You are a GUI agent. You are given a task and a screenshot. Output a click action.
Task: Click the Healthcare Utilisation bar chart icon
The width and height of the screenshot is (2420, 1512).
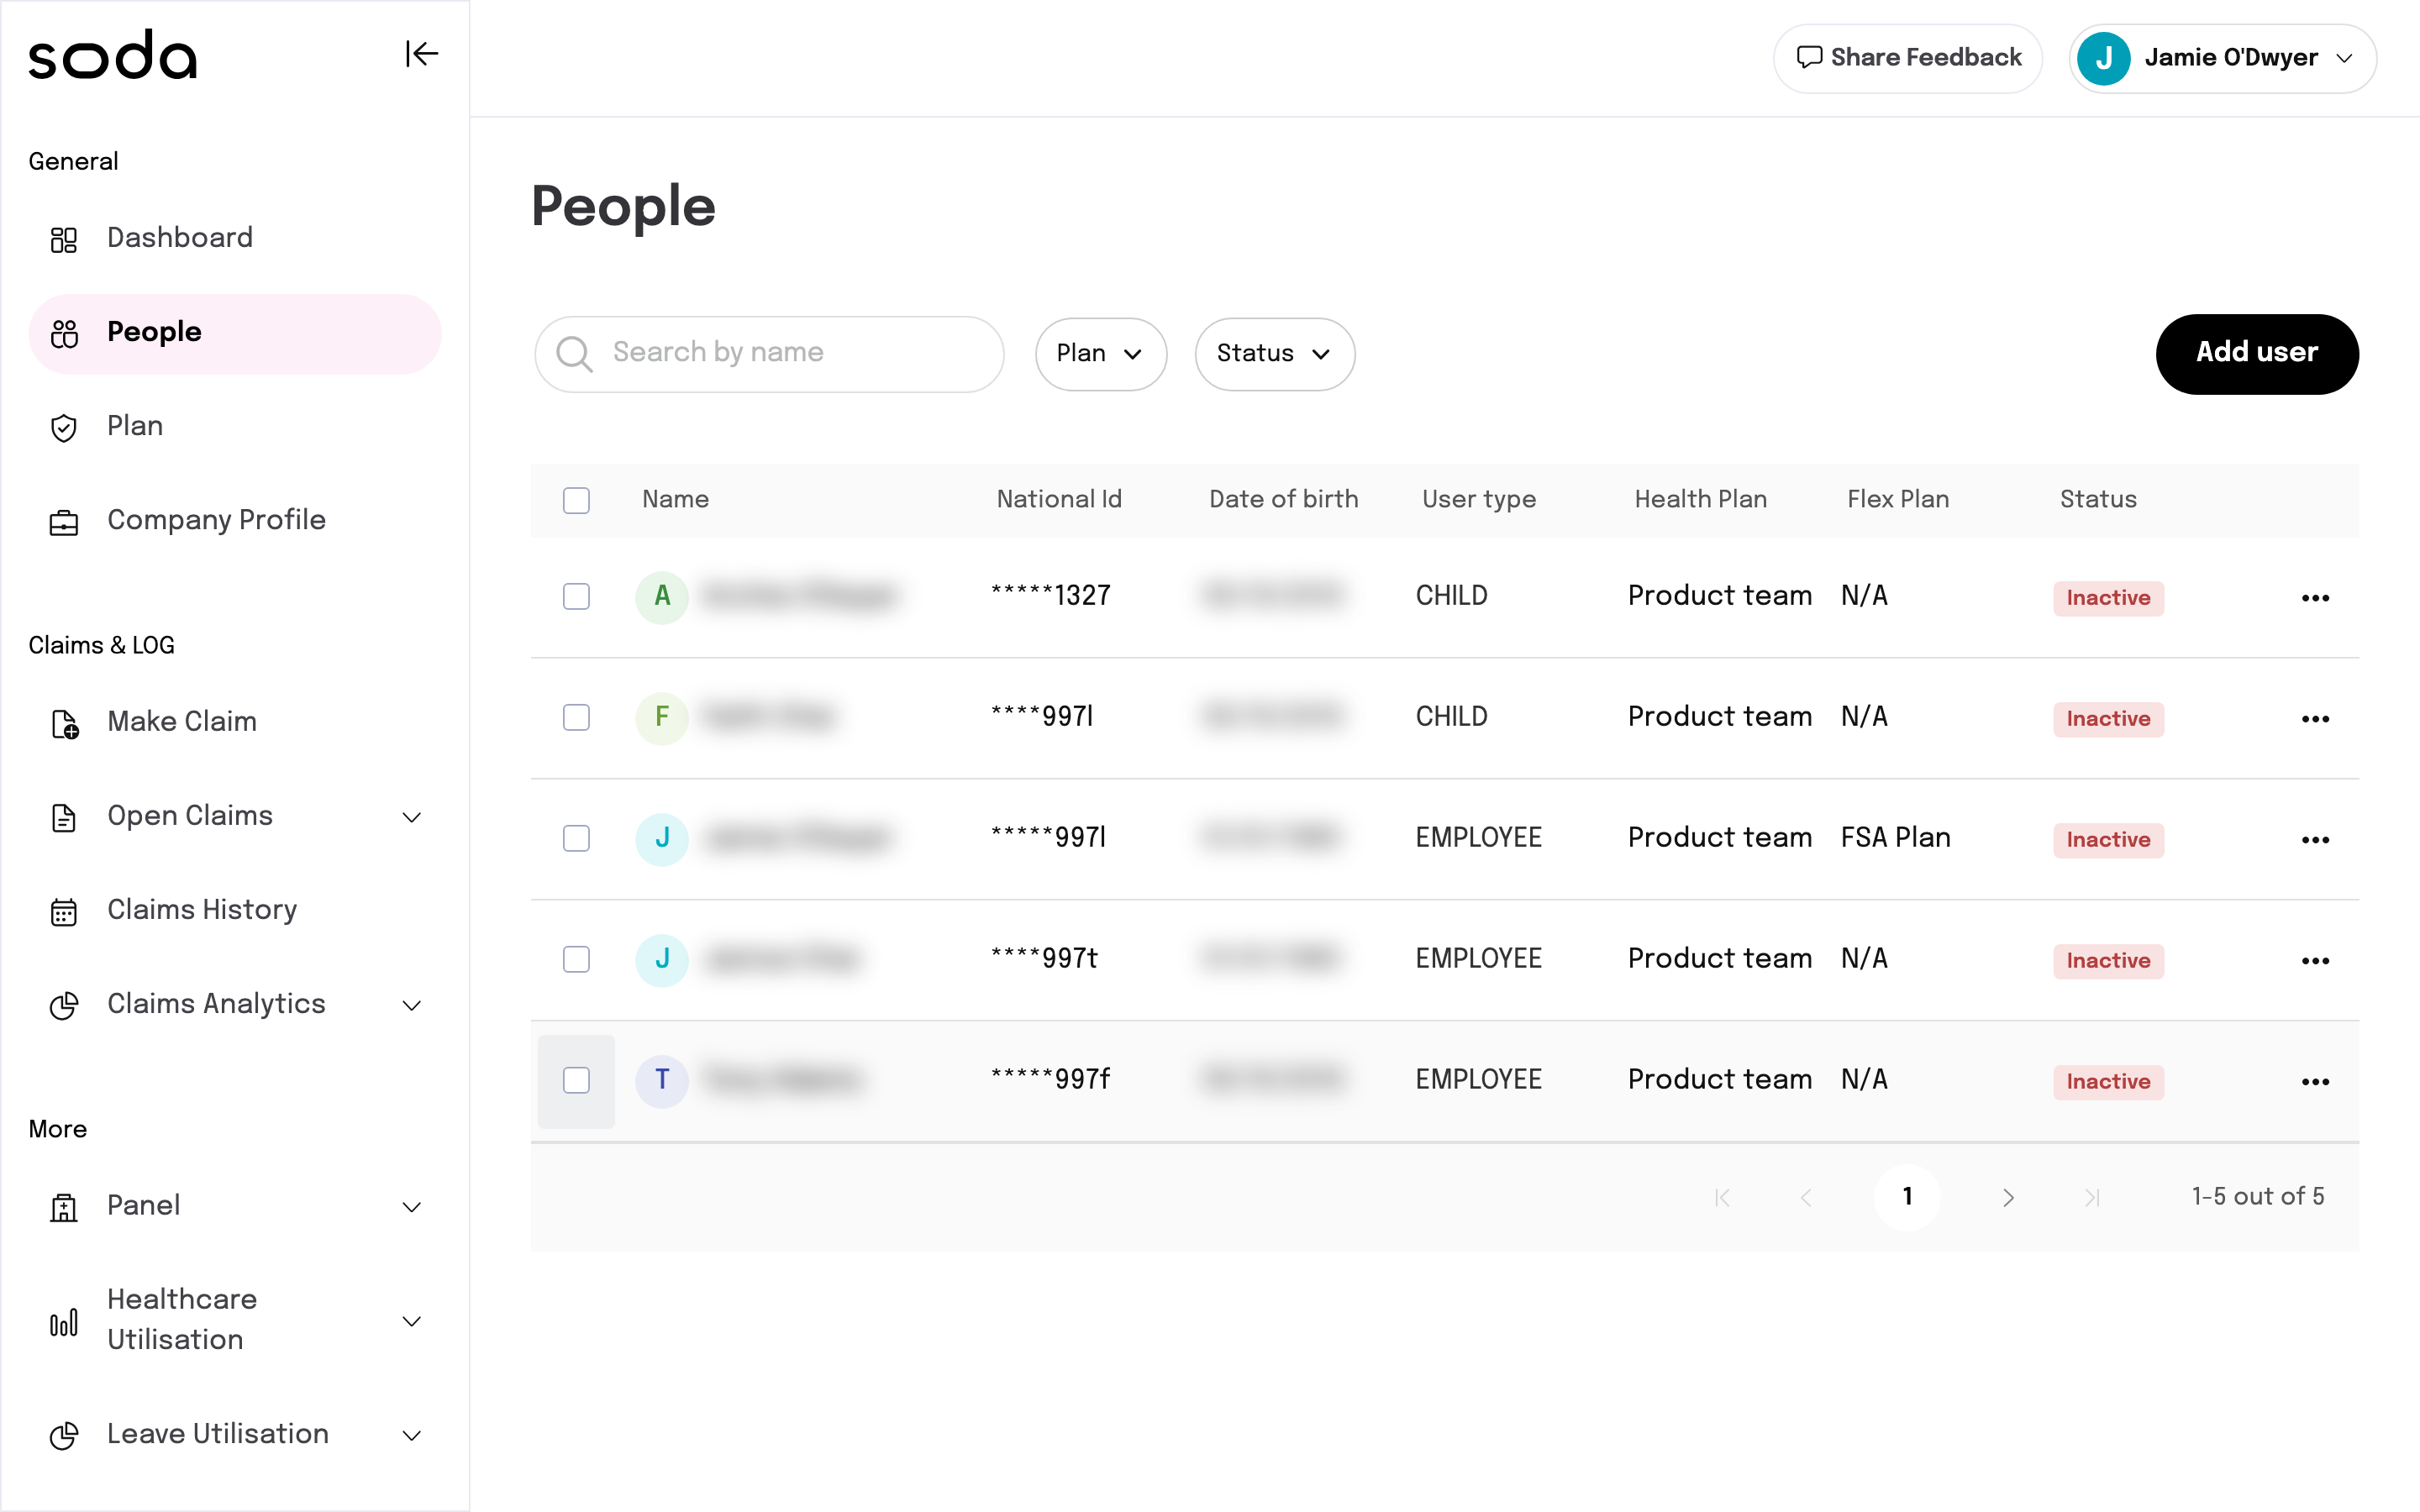tap(64, 1322)
